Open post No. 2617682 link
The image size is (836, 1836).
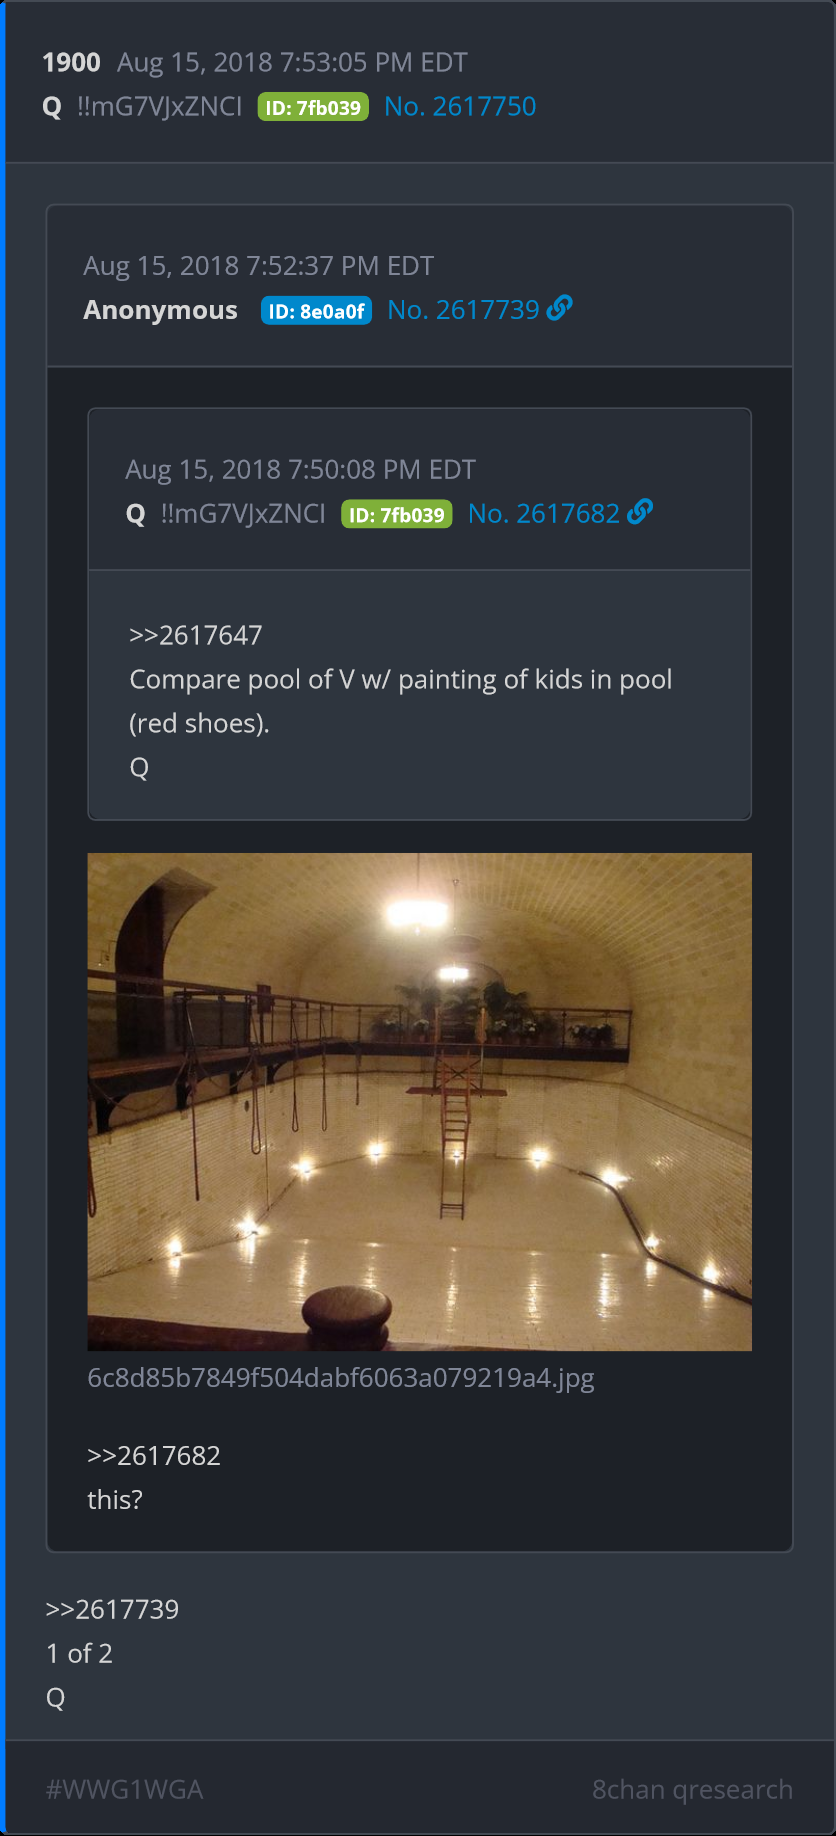544,514
